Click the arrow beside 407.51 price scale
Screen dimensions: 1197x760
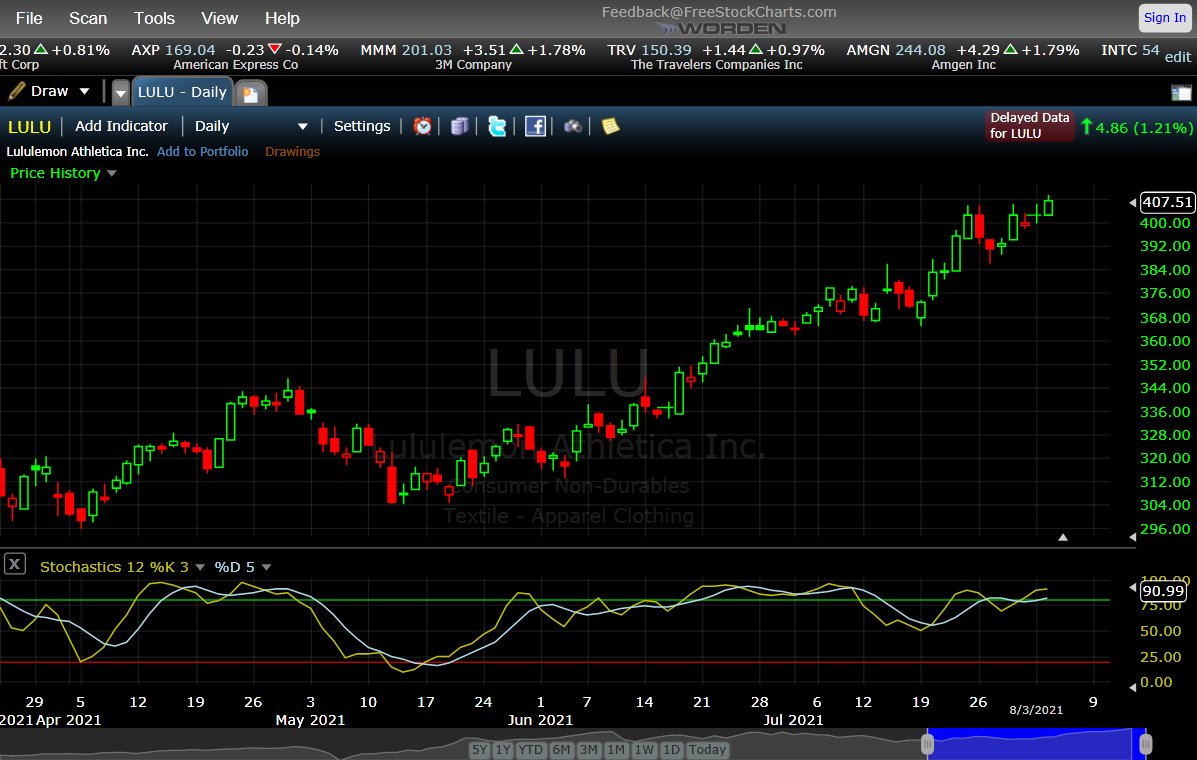1132,202
